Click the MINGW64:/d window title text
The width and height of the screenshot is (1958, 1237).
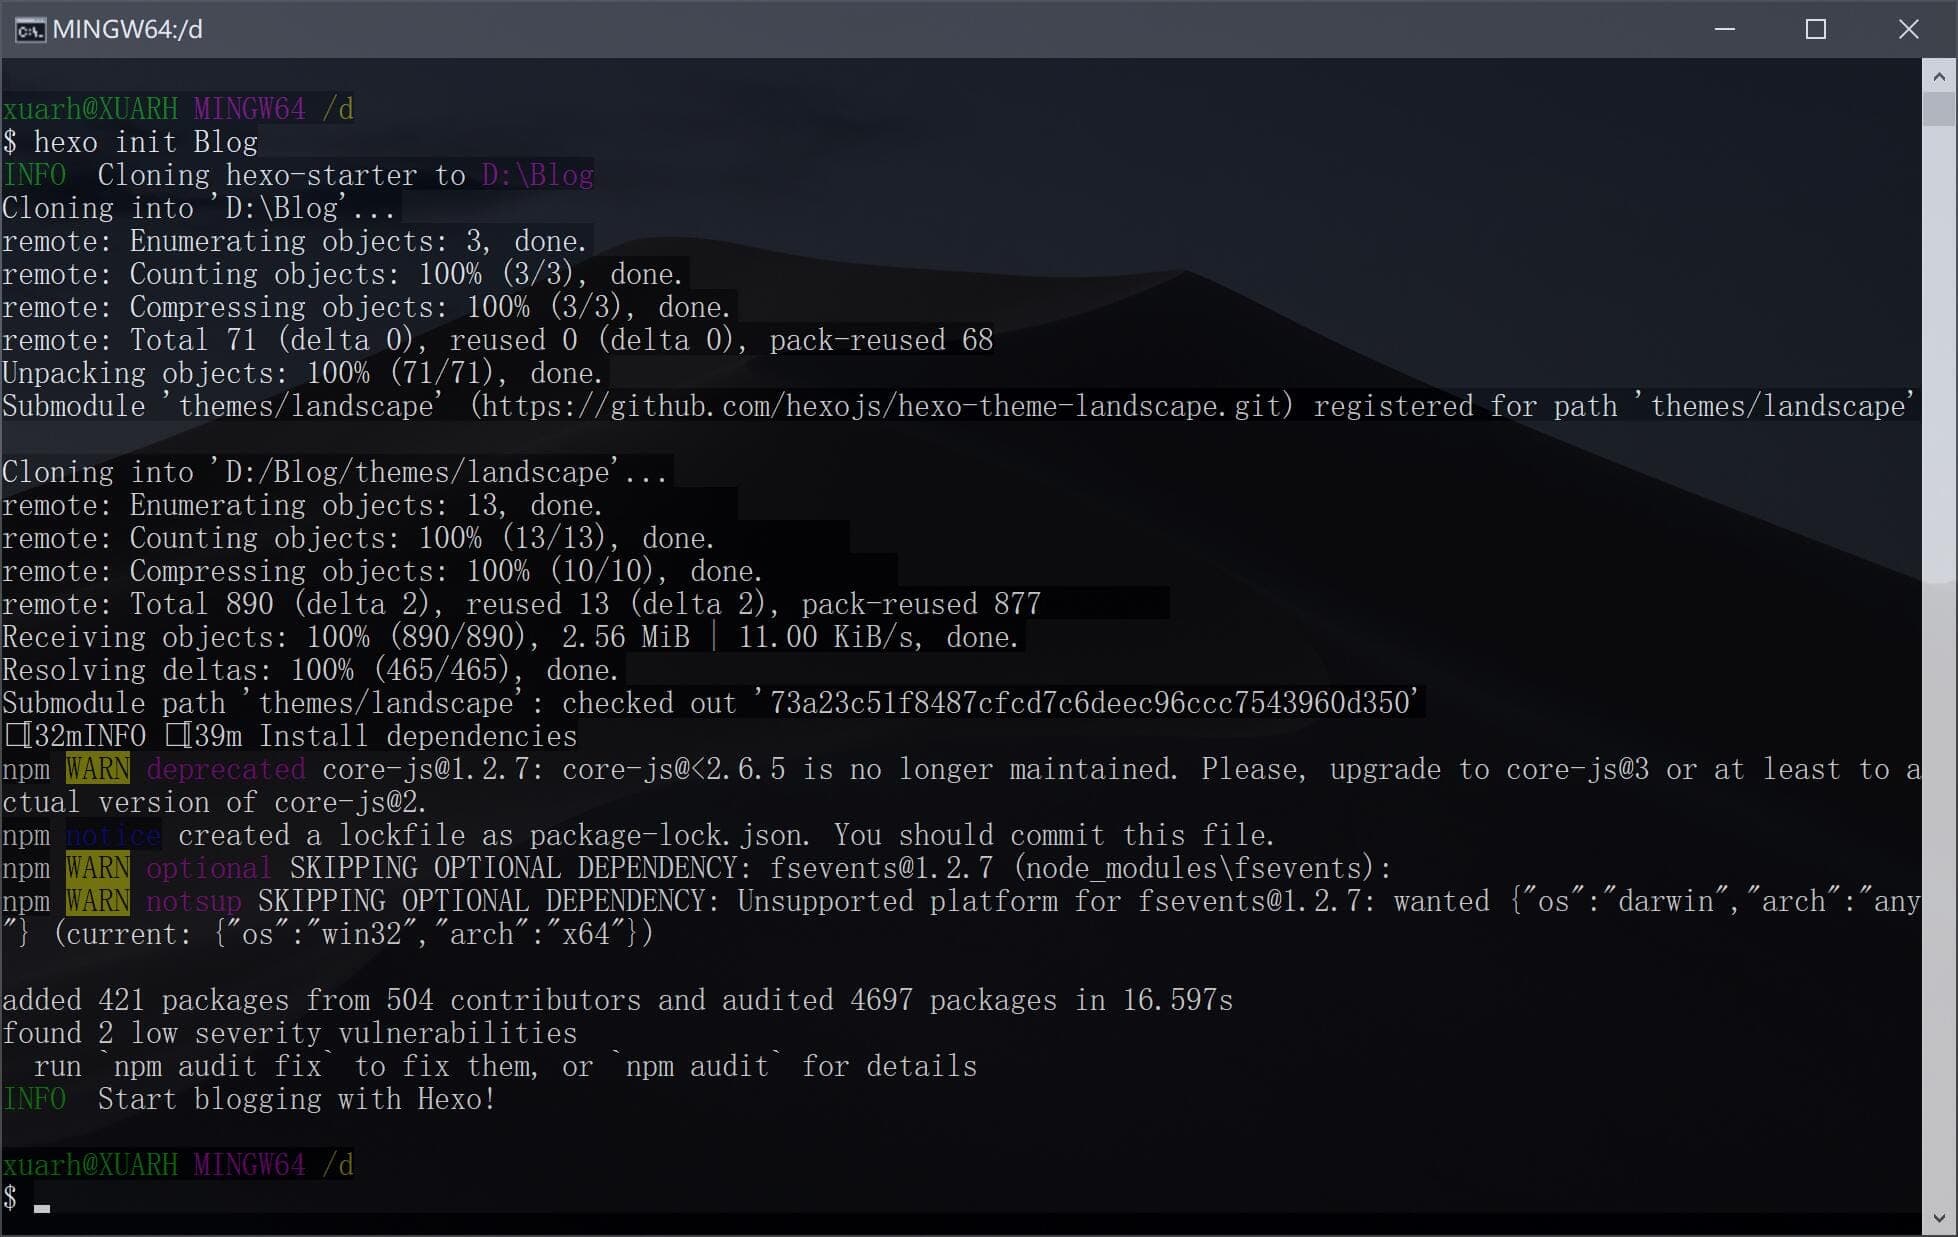pyautogui.click(x=127, y=30)
